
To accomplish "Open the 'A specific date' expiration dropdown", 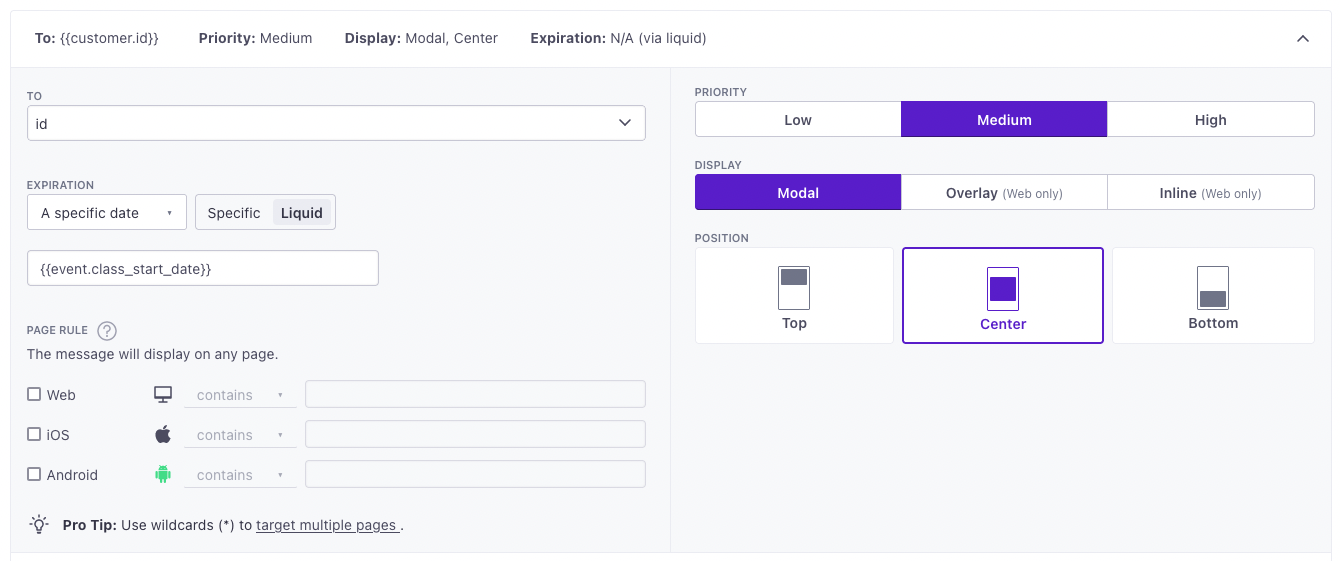I will click(x=107, y=212).
